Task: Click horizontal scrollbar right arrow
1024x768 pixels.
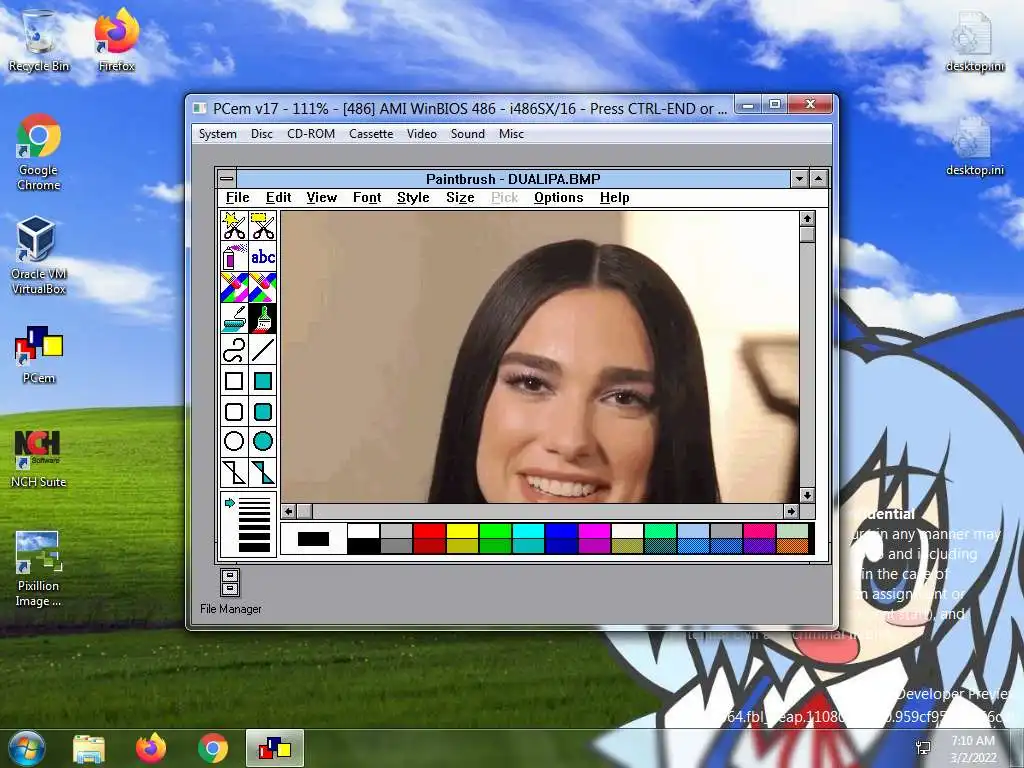Action: [791, 511]
